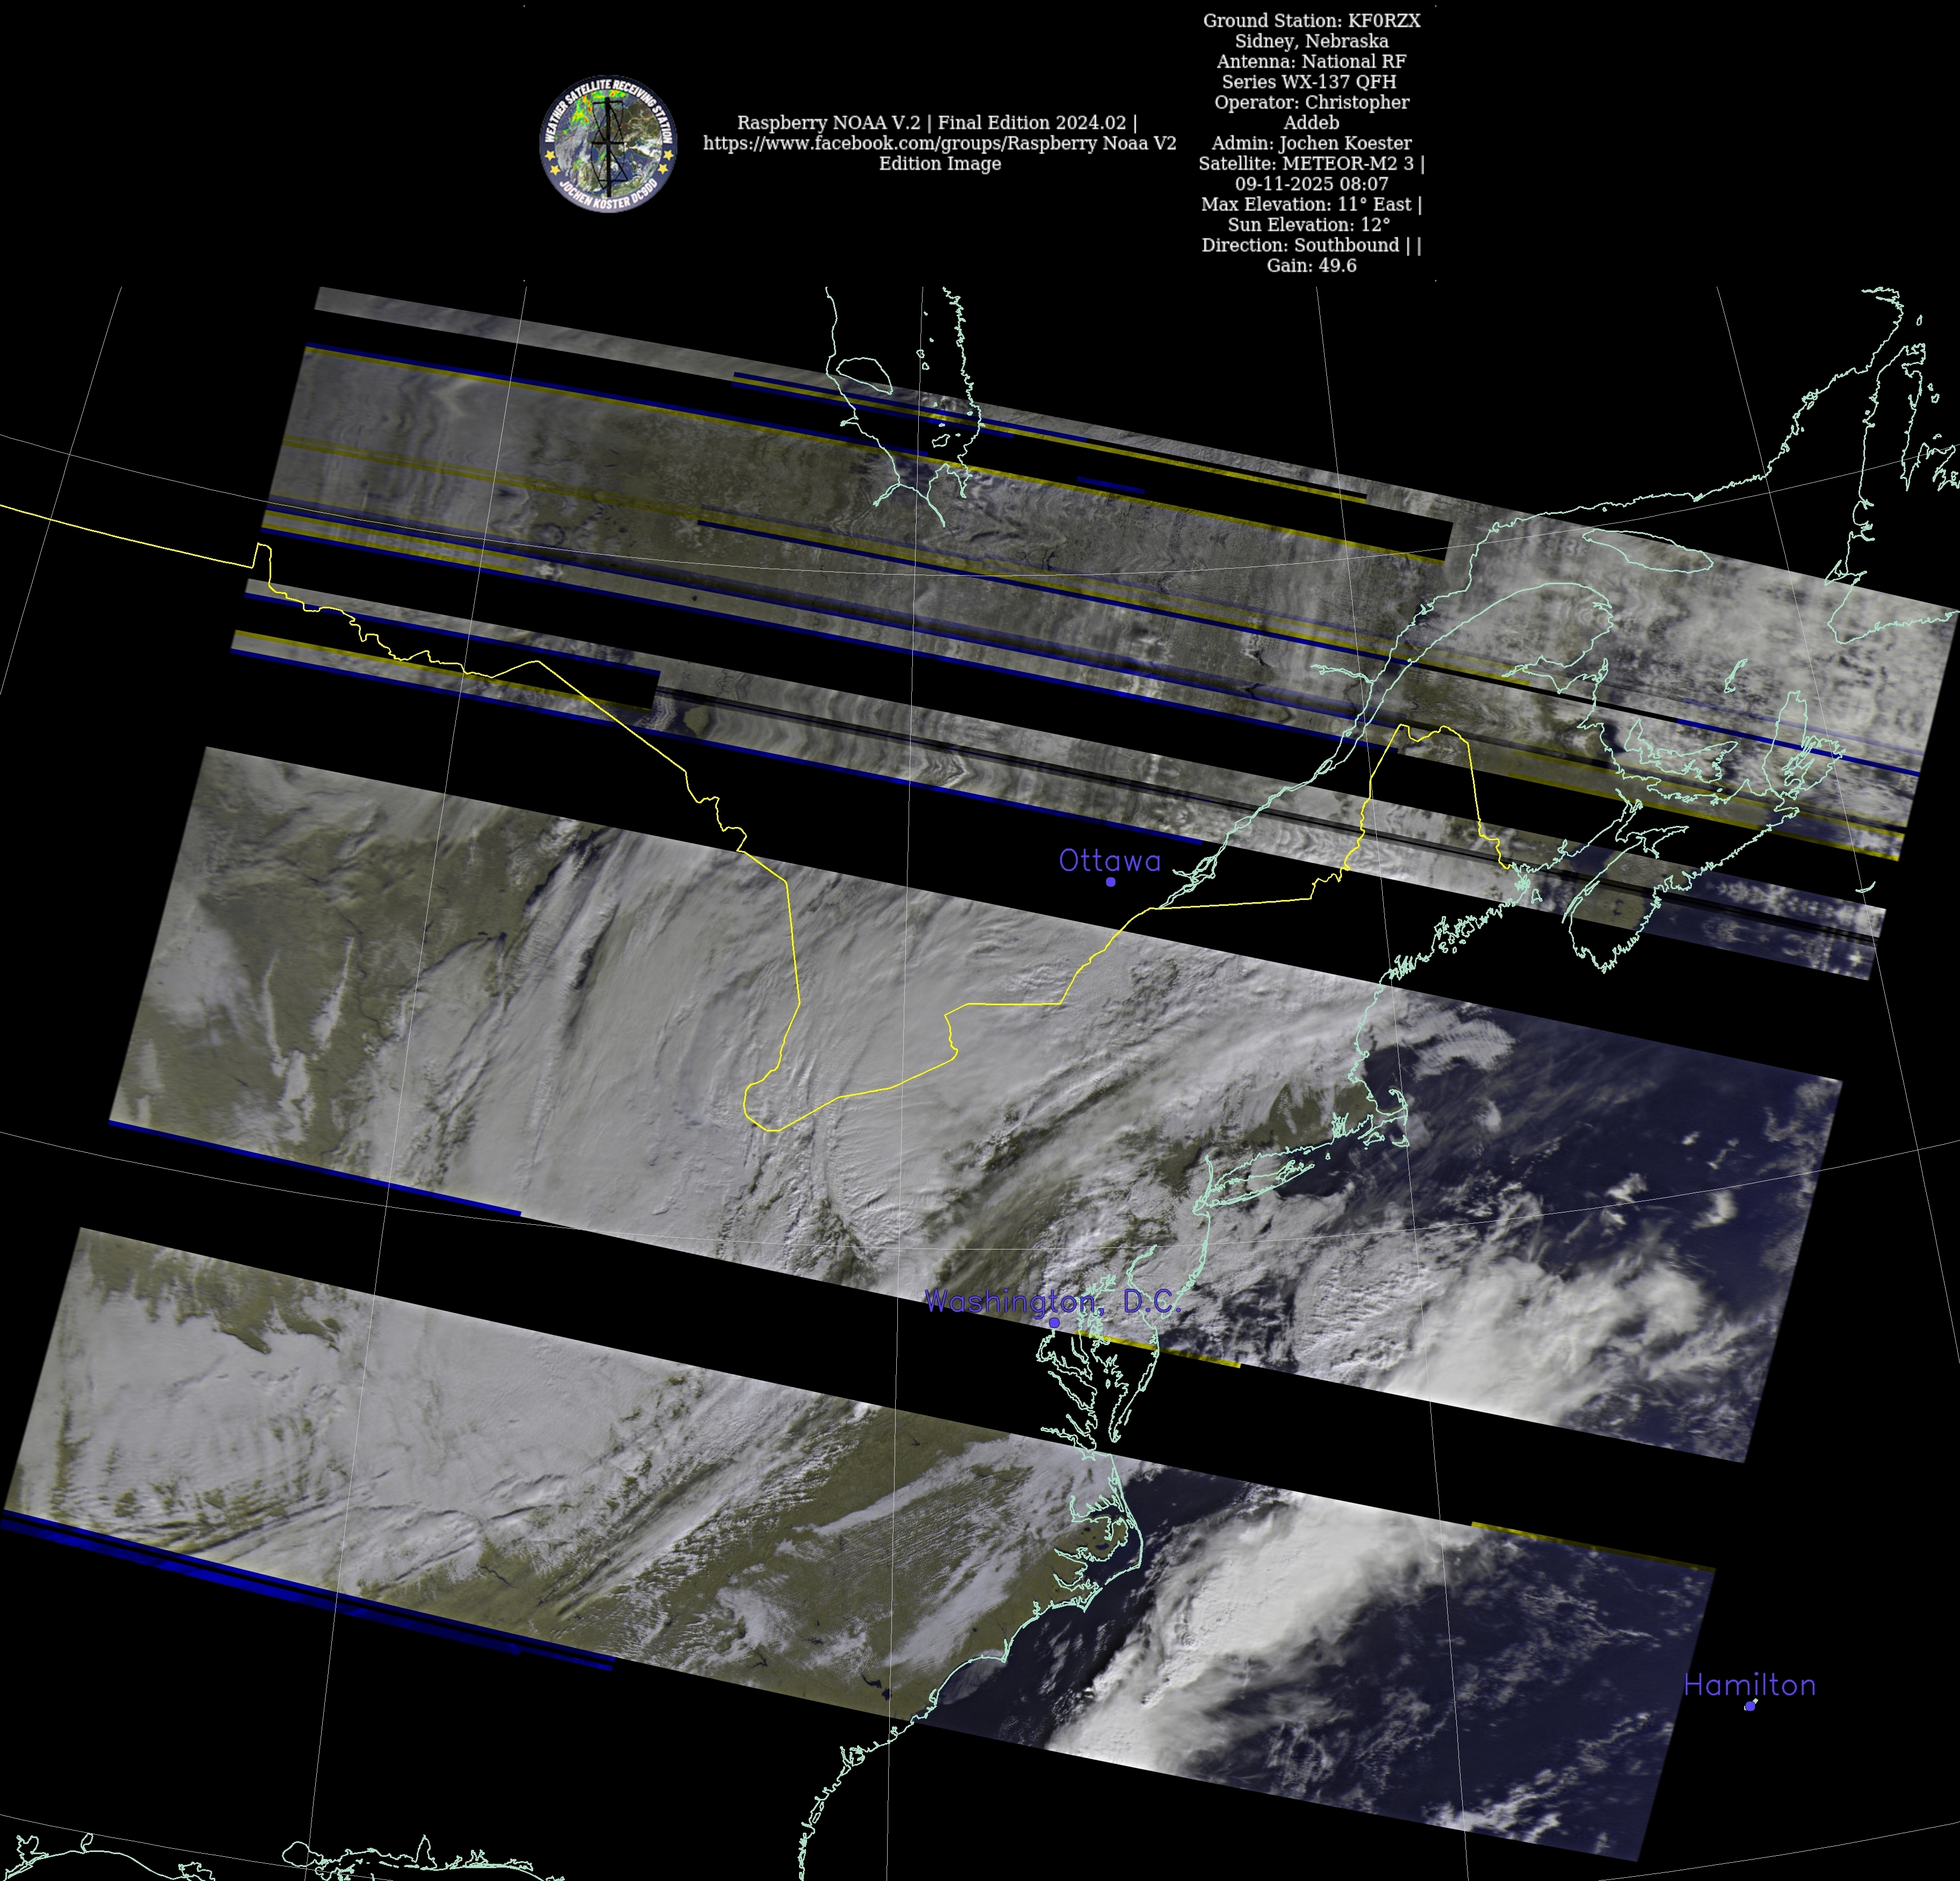Viewport: 1960px width, 1881px height.
Task: Click the Admin Jochen Koester text
Action: click(1311, 143)
